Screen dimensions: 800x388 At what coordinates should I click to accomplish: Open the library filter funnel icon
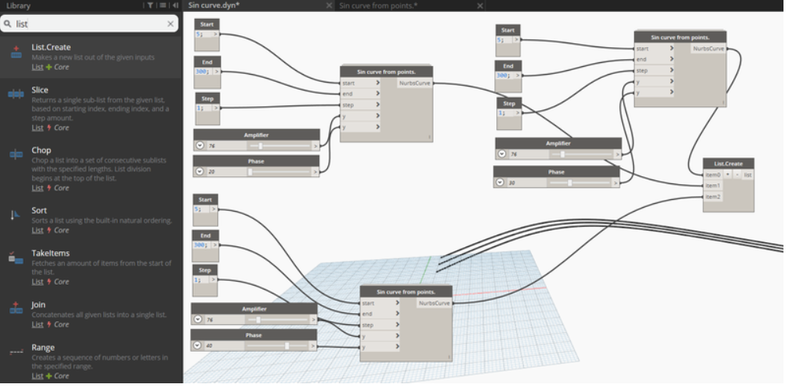(150, 5)
